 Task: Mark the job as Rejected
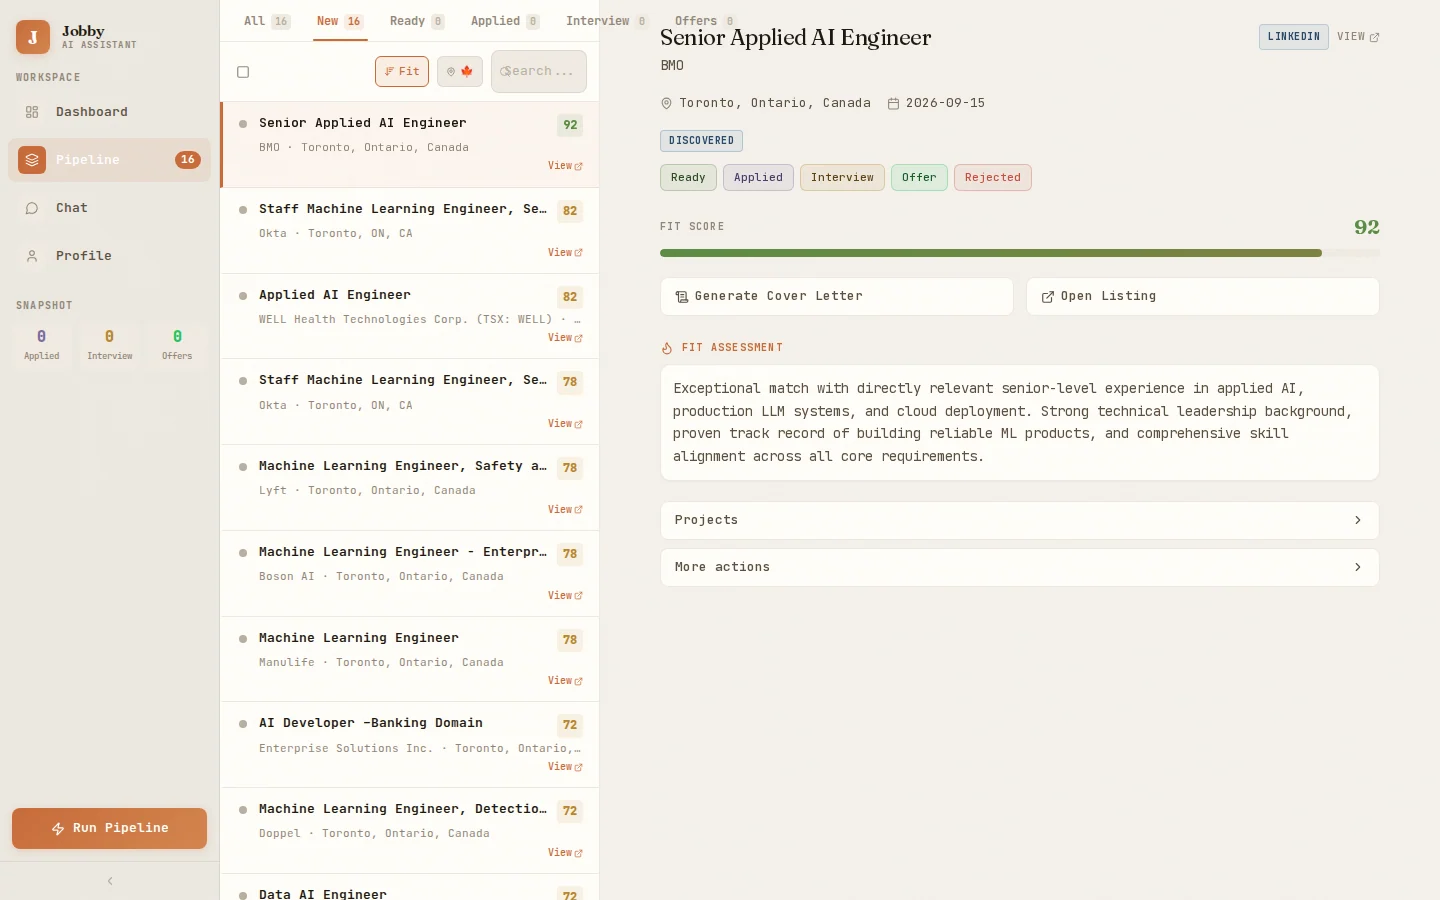click(x=993, y=178)
